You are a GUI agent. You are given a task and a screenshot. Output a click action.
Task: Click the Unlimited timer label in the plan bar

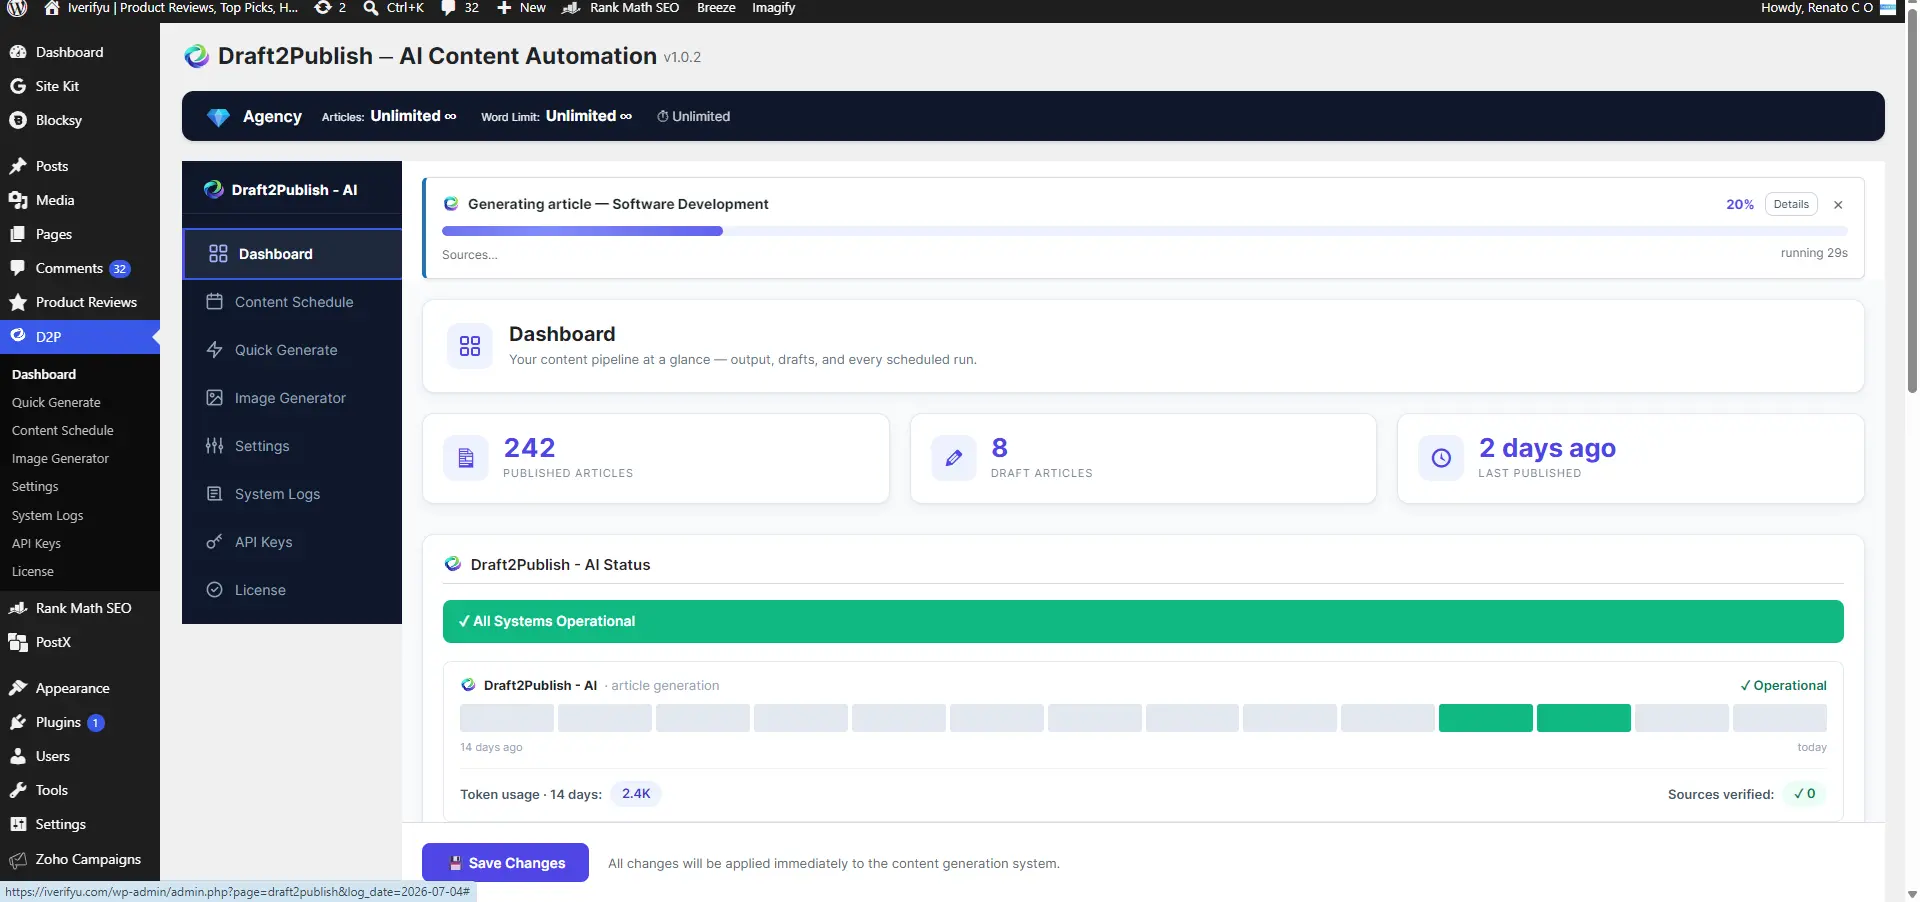(693, 116)
